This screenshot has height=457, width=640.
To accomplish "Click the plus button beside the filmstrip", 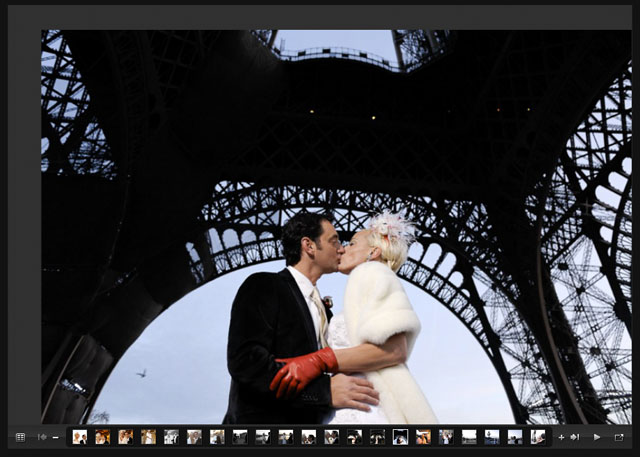I will [561, 437].
